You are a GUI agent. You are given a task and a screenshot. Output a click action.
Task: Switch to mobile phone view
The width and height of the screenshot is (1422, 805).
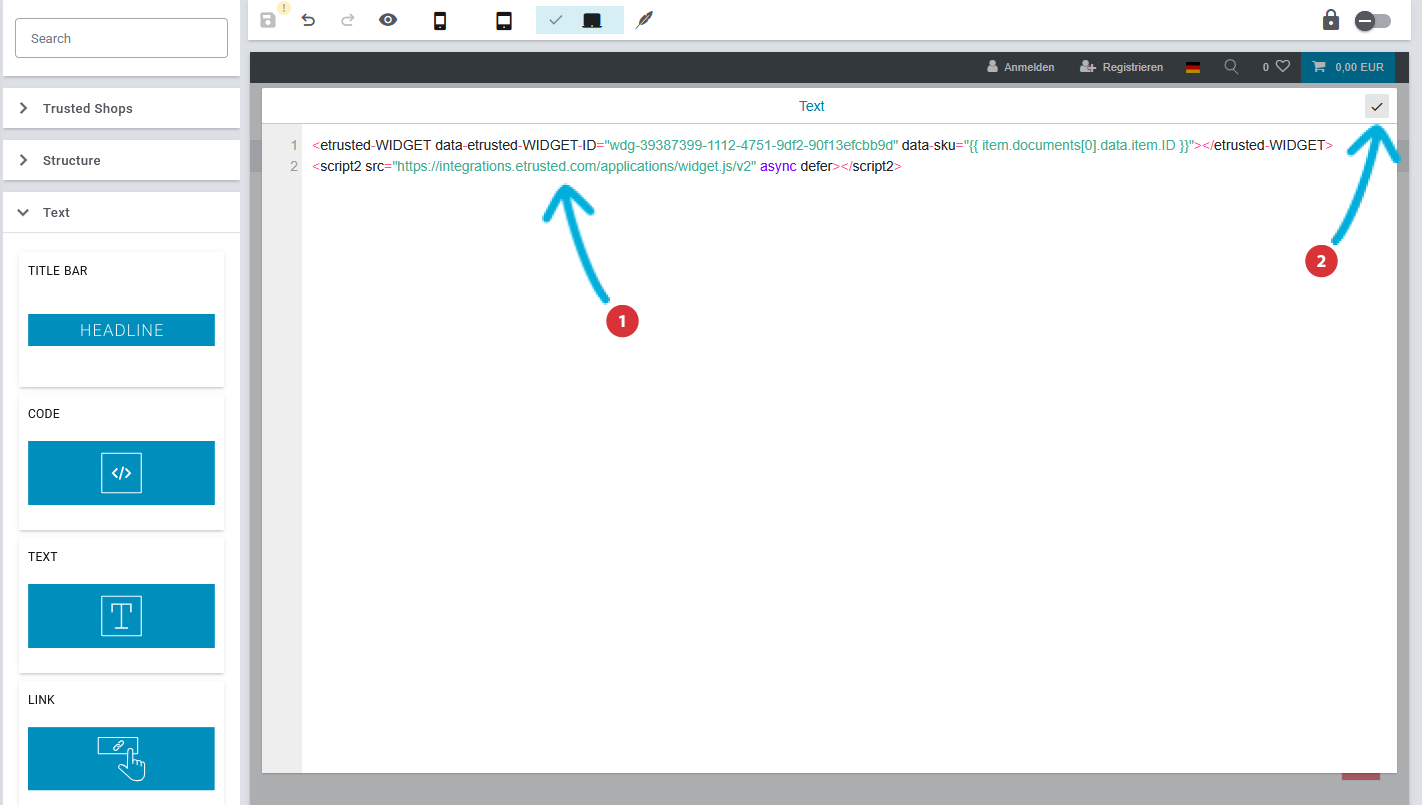point(440,20)
